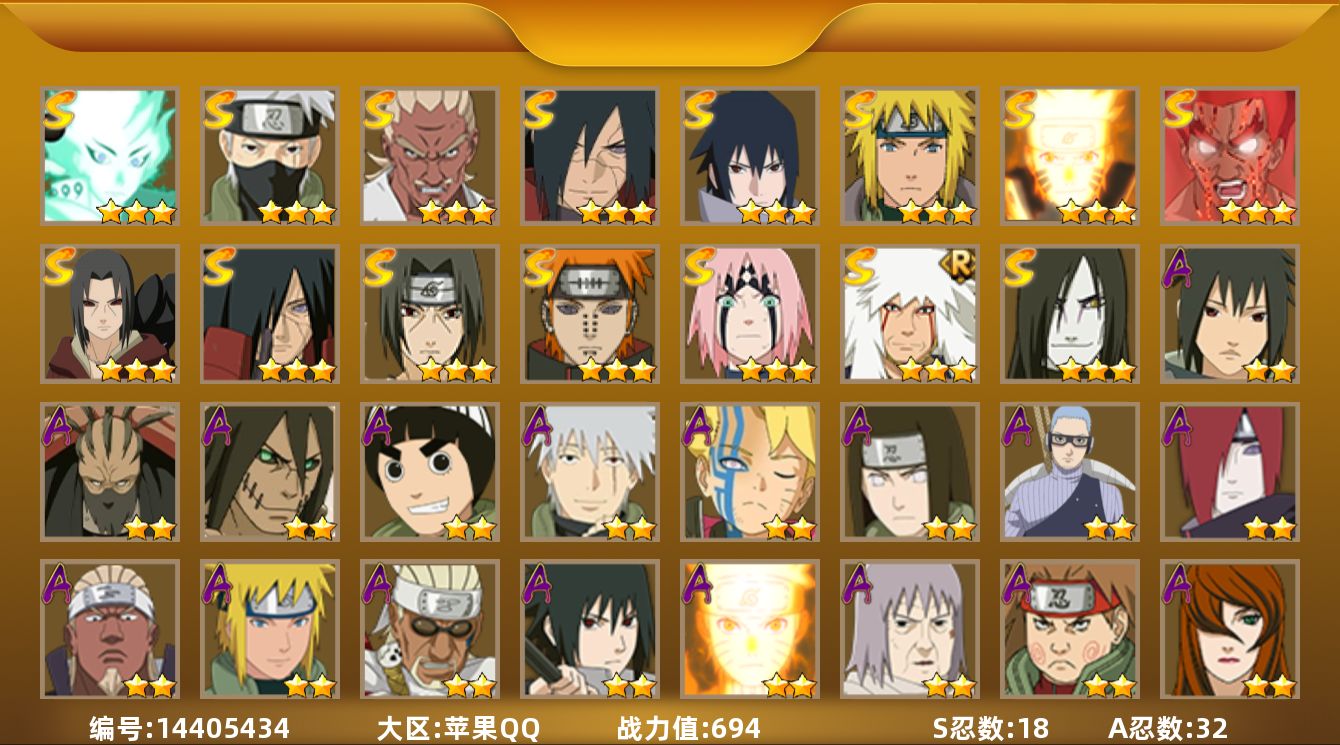Click the R badge on Jiraiya's portrait
This screenshot has width=1340, height=745.
(x=960, y=264)
